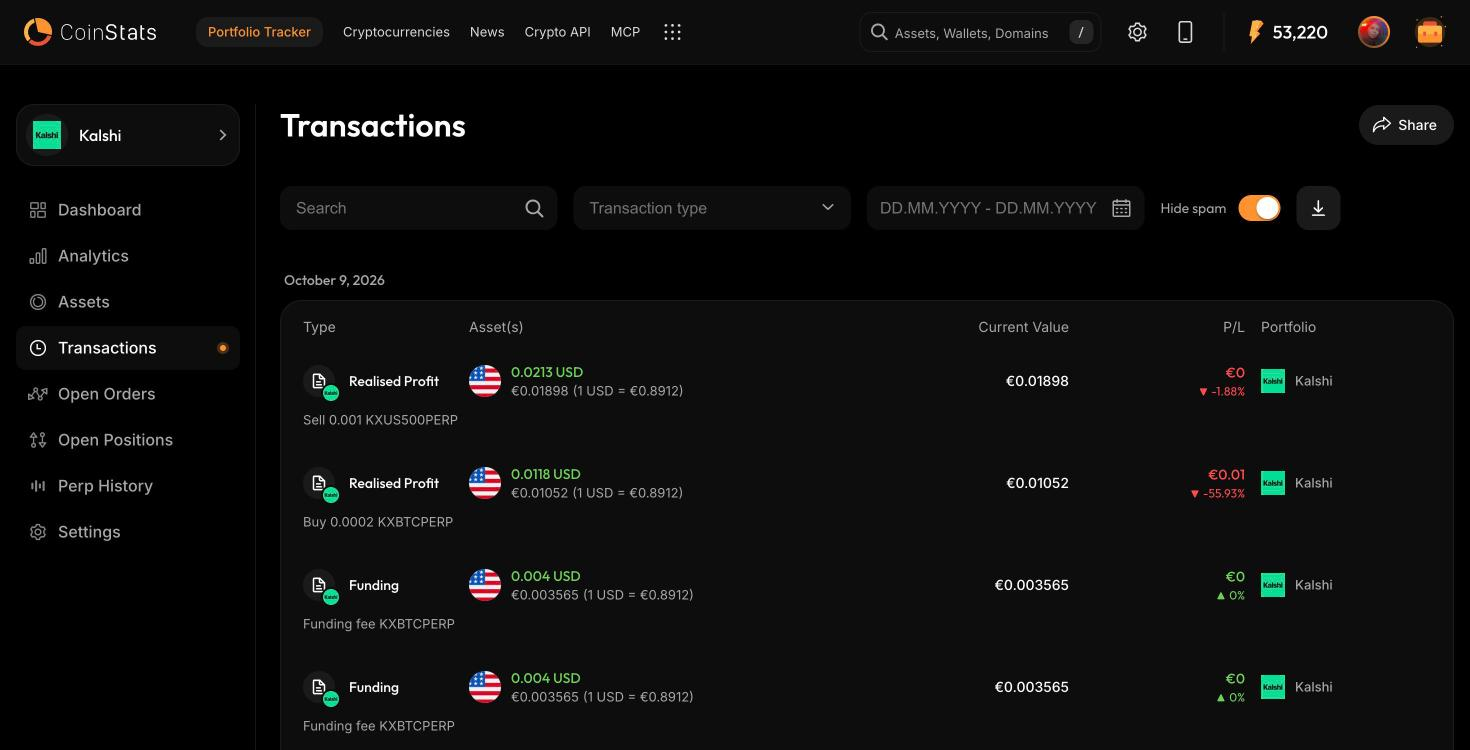The width and height of the screenshot is (1470, 750).
Task: Click the Kalshi logo in portfolio selector
Action: (x=47, y=135)
